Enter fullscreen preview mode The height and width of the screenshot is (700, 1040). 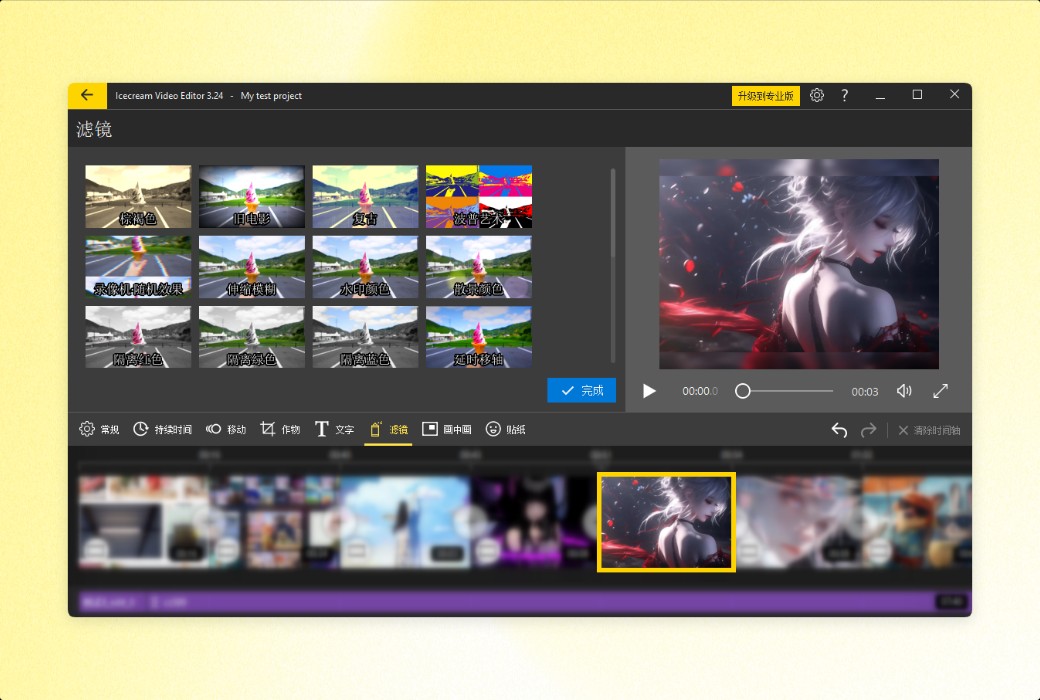(x=940, y=391)
